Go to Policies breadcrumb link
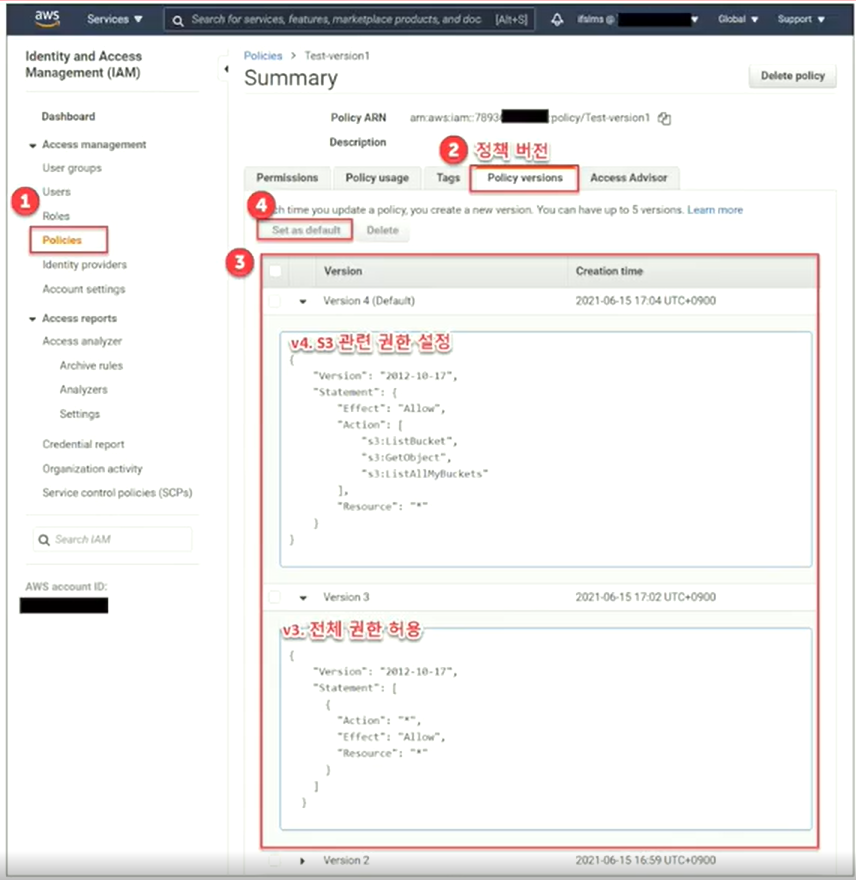The image size is (856, 880). point(263,56)
